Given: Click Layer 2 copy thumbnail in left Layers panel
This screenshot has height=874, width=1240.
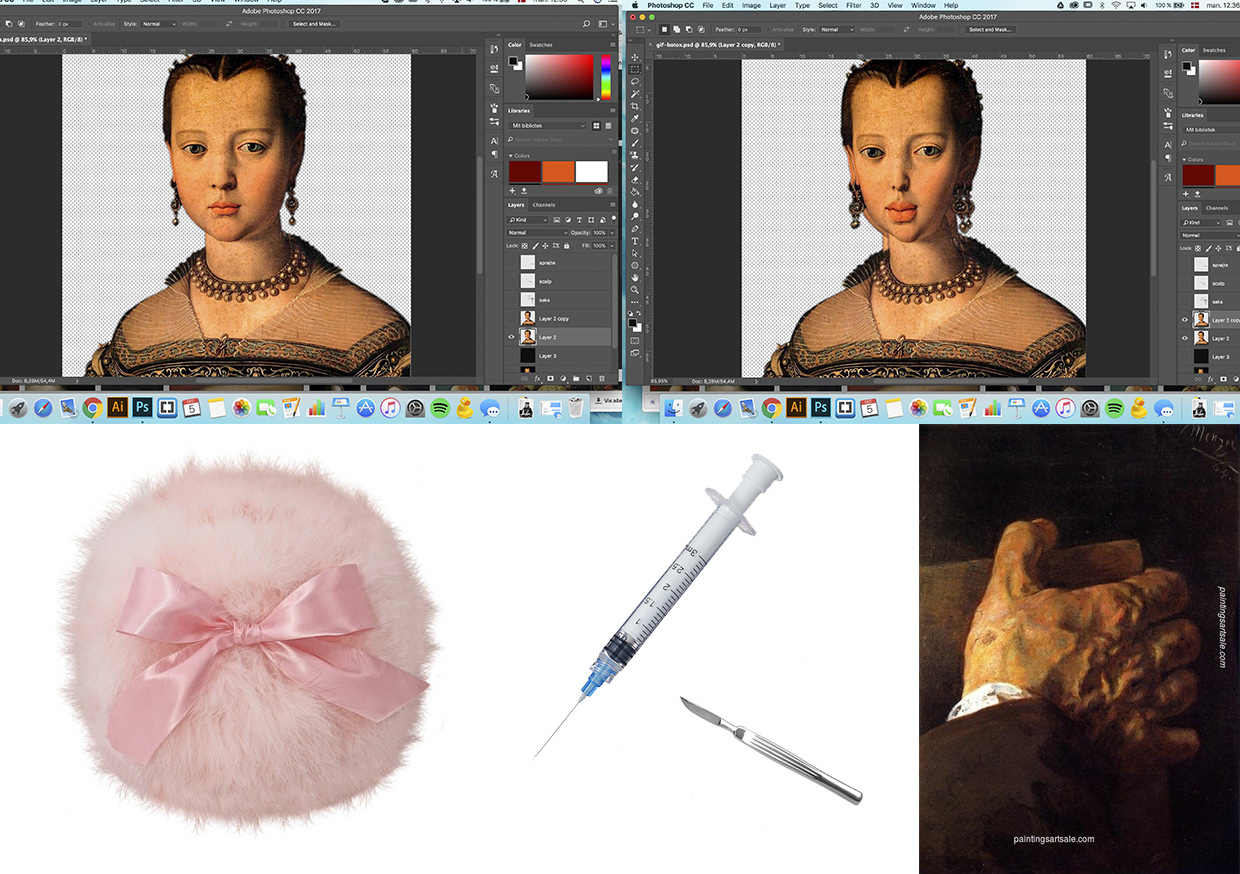Looking at the screenshot, I should coord(528,318).
